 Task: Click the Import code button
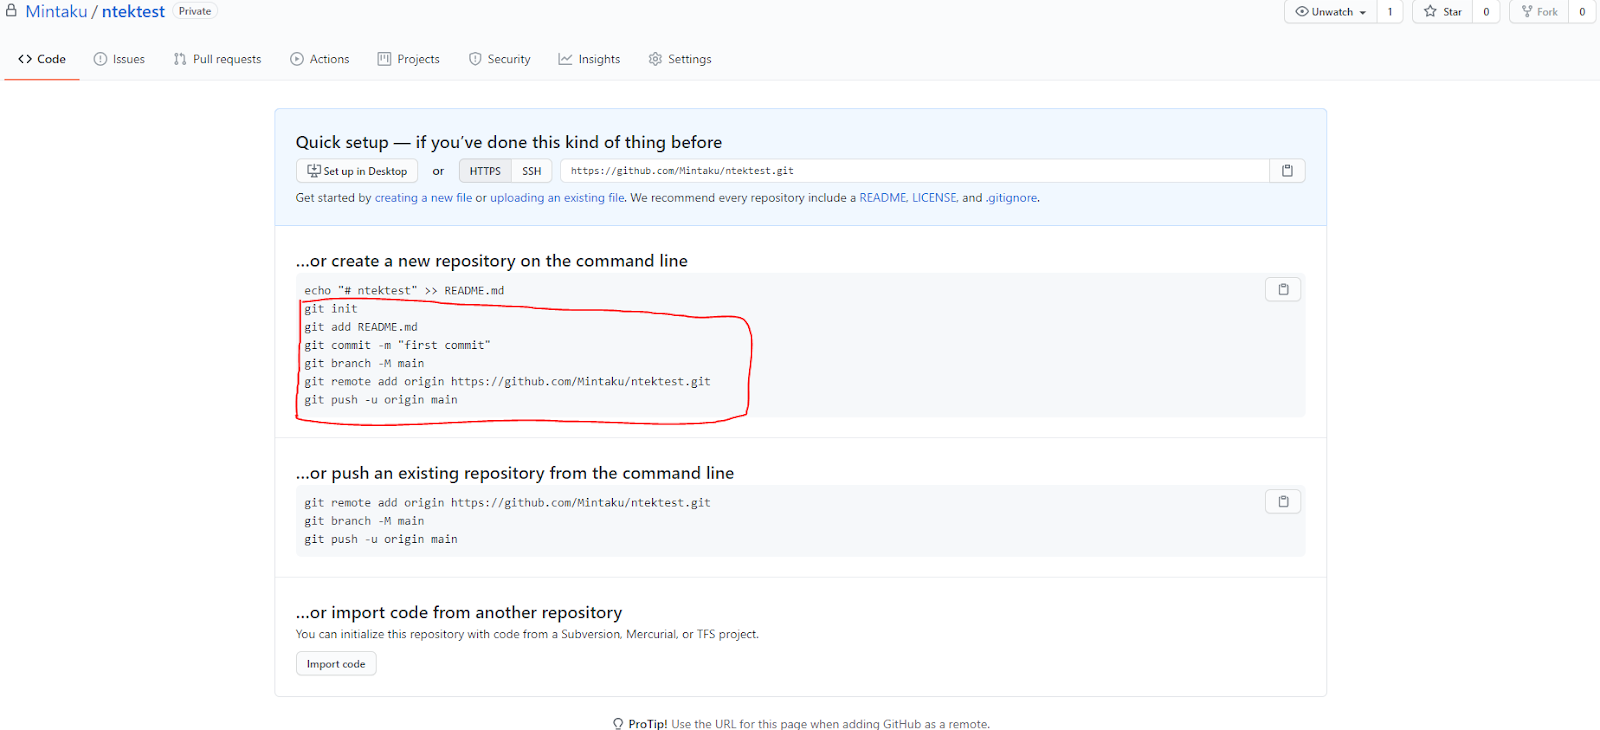[x=336, y=664]
